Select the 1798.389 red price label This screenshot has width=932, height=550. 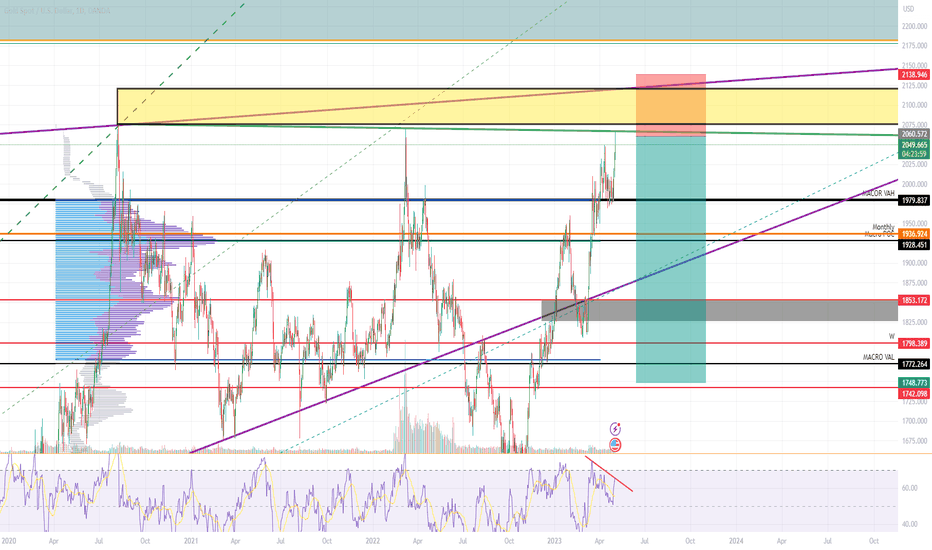click(x=914, y=343)
